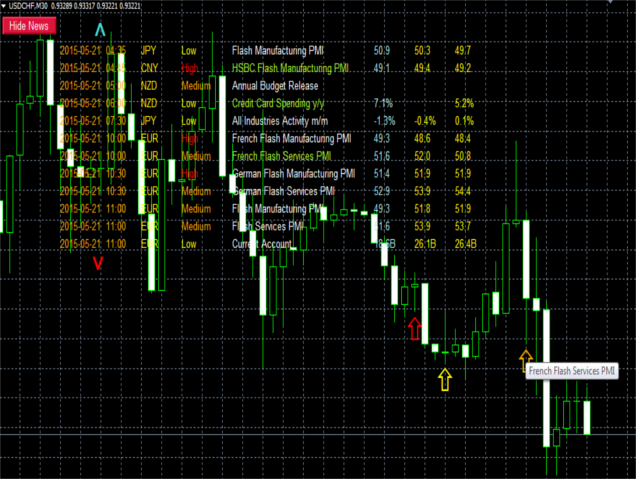Open chart menu triangle beside USDCHF,M30 title

click(4, 6)
